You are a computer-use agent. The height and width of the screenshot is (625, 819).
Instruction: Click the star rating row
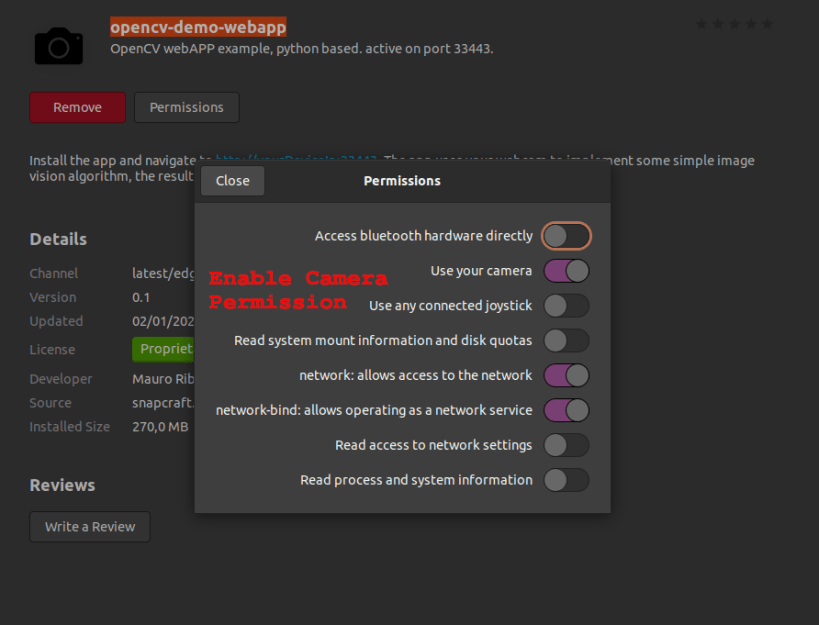(734, 24)
